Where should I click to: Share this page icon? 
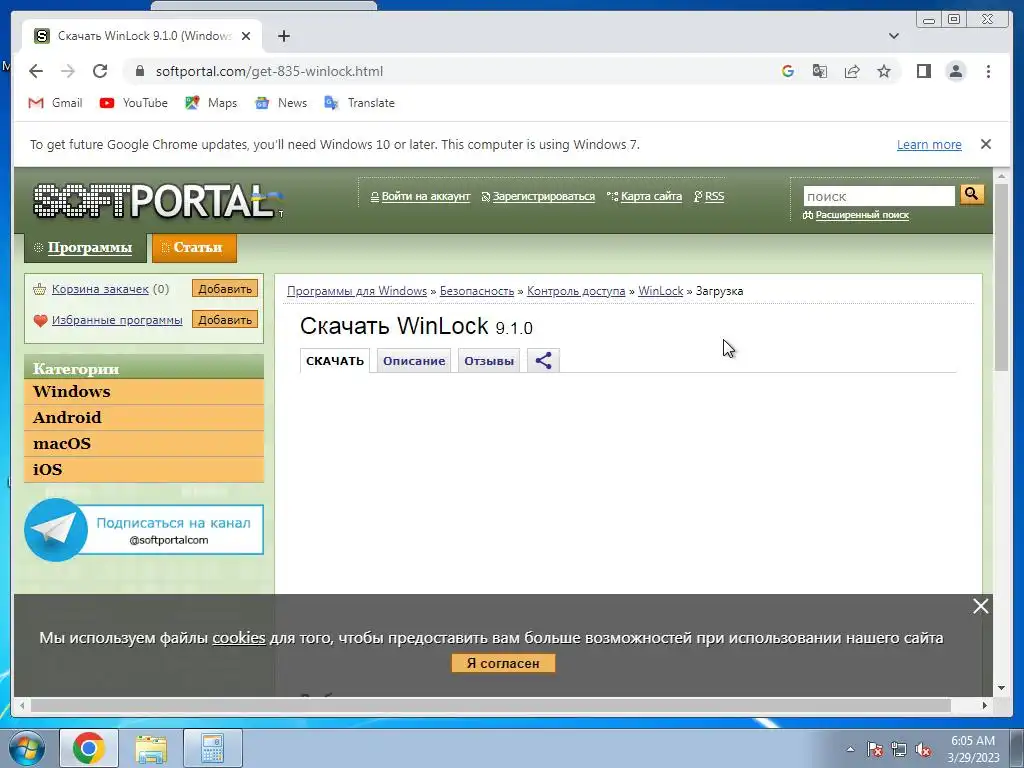coord(852,71)
